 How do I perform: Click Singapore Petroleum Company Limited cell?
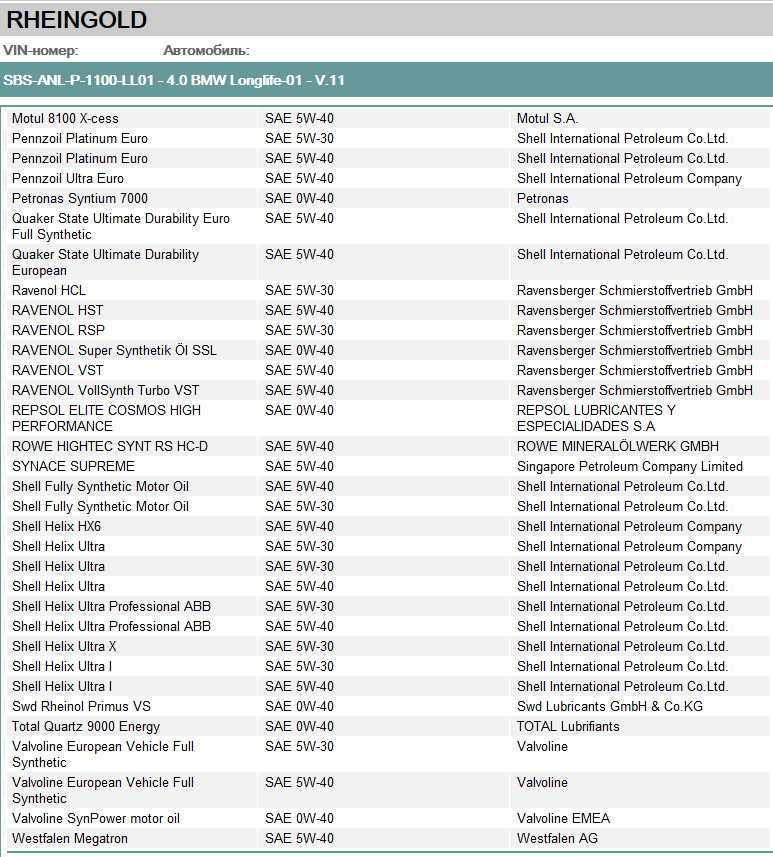(x=630, y=466)
